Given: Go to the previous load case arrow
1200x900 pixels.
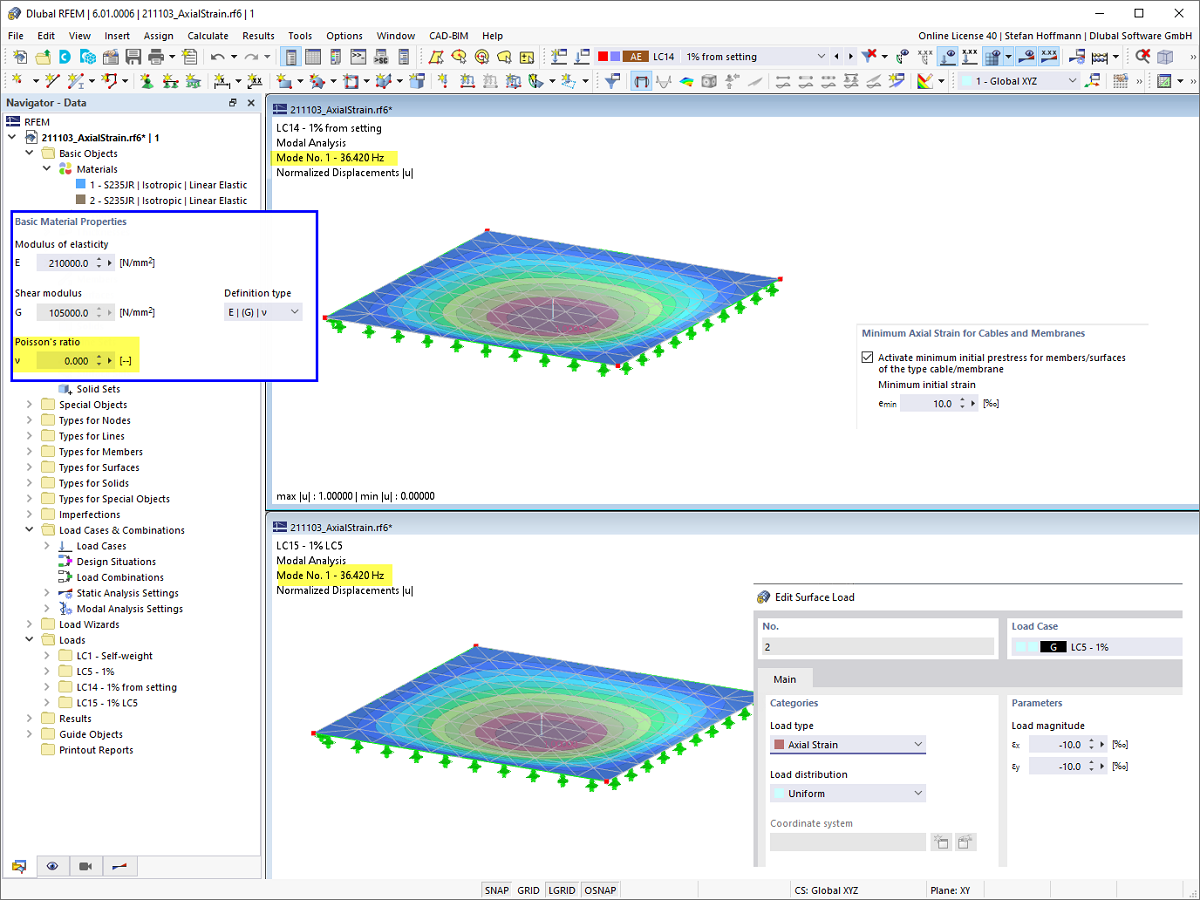Looking at the screenshot, I should (x=837, y=57).
